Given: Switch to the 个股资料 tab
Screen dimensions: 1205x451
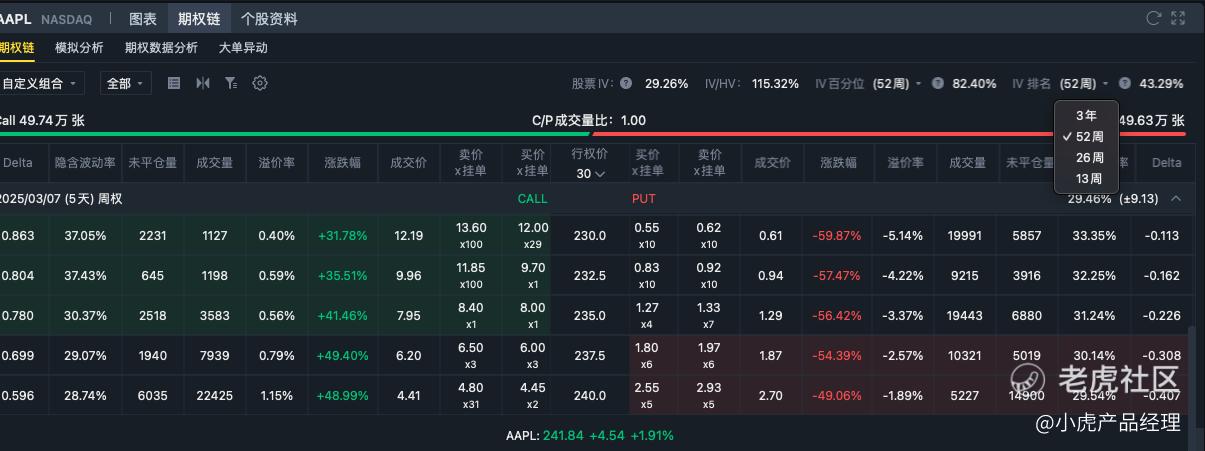Looking at the screenshot, I should tap(269, 18).
